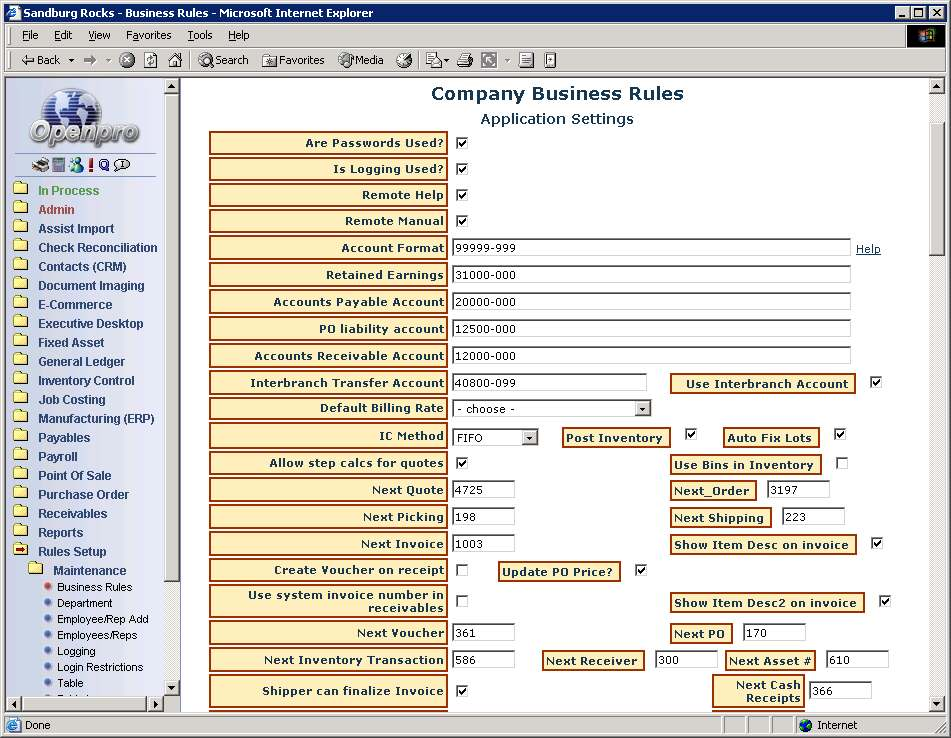Click the Retained Earnings input field
Screen dimensions: 951x738
click(650, 275)
